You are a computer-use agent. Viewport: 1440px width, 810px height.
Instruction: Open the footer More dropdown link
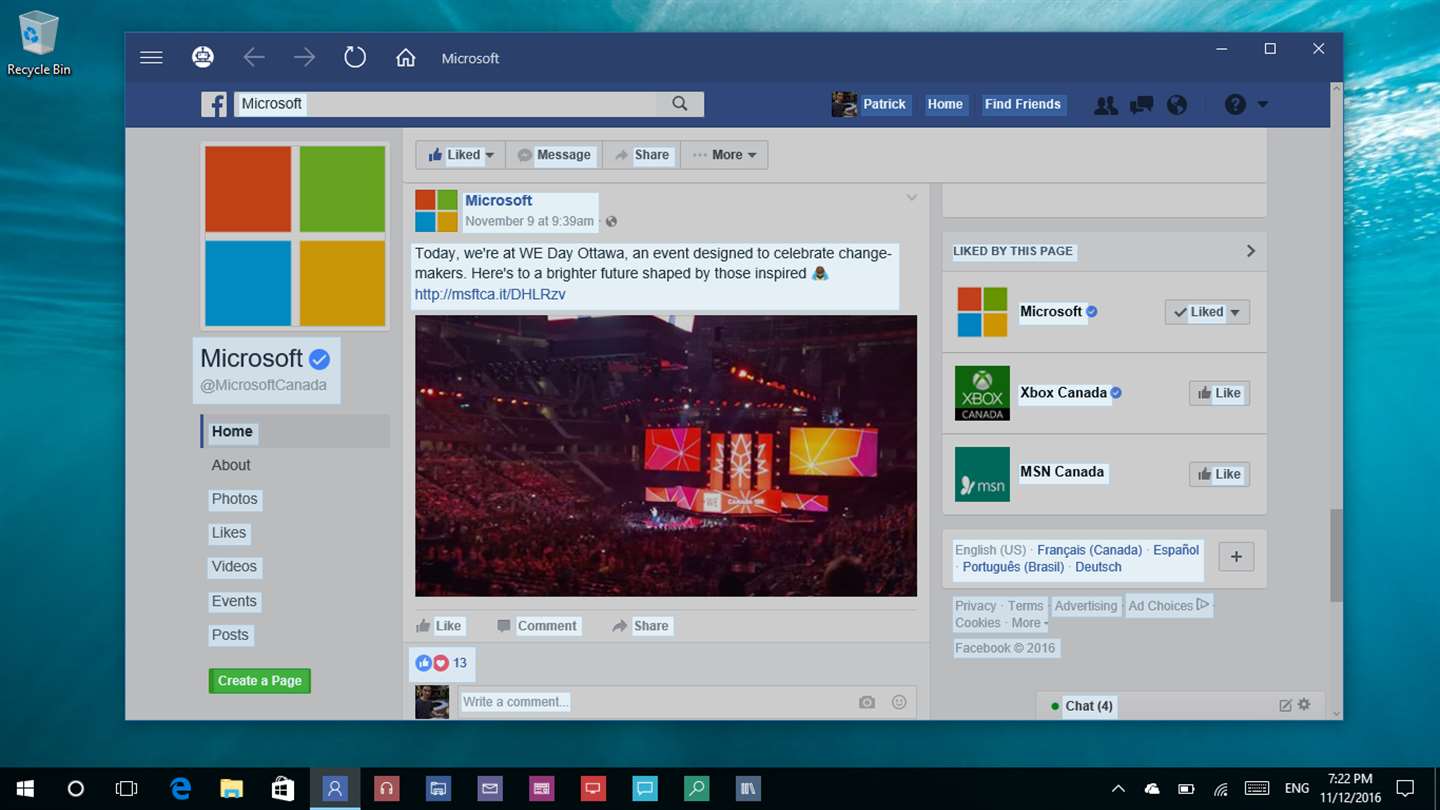coord(1029,623)
